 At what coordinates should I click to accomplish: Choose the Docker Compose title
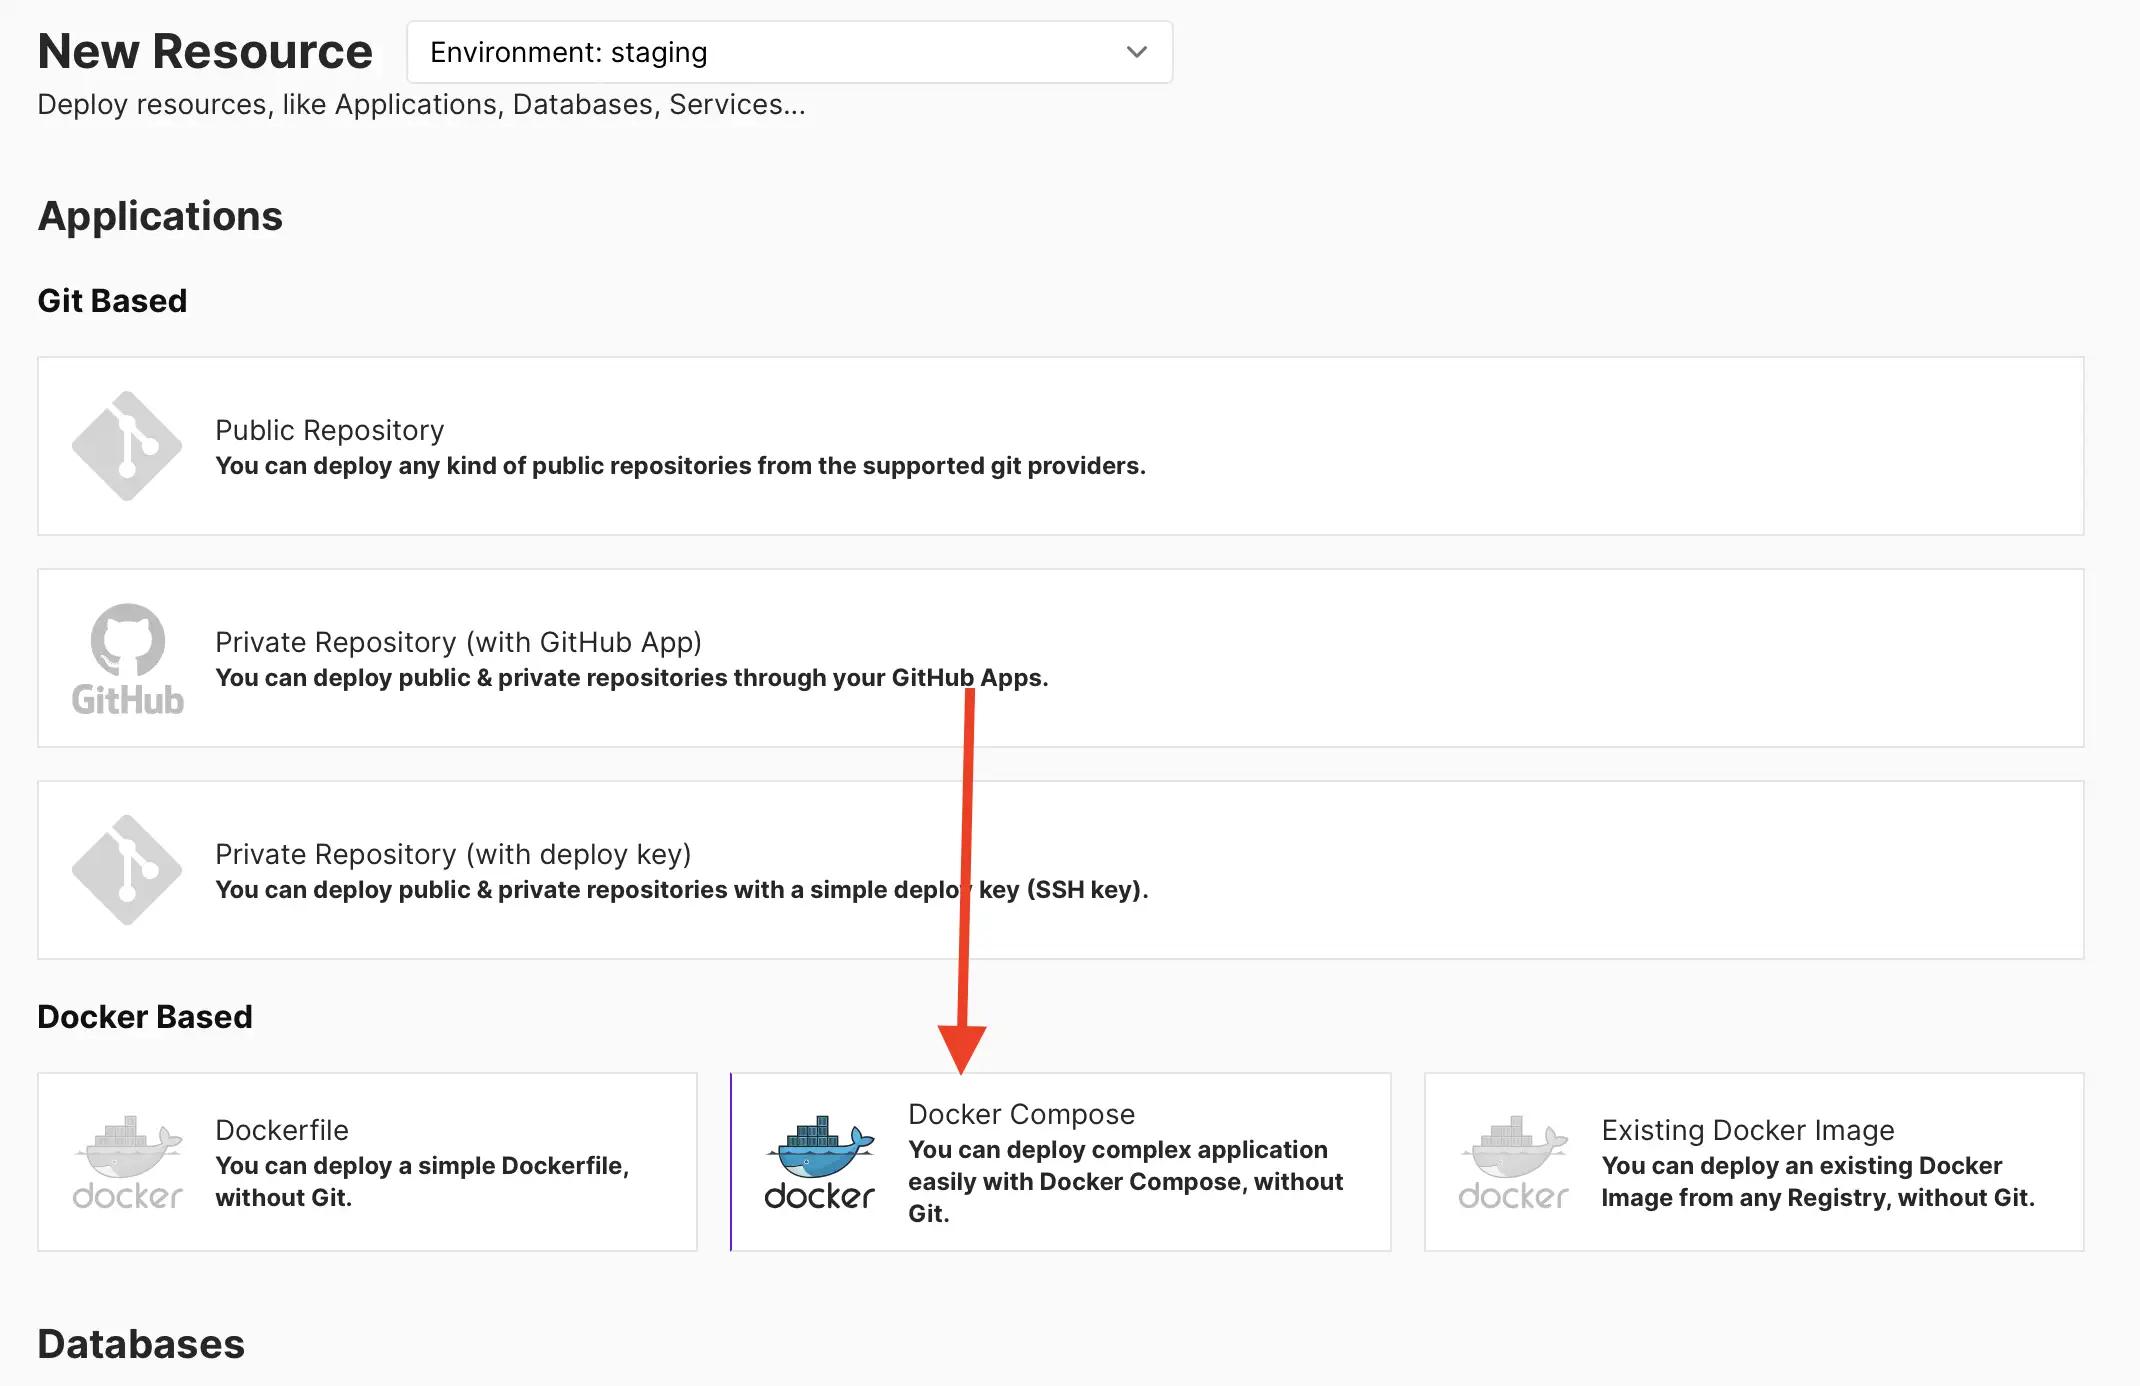click(x=1021, y=1114)
